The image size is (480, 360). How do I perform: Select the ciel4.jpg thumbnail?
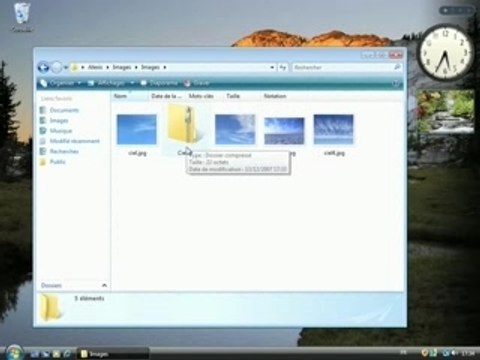(x=334, y=130)
